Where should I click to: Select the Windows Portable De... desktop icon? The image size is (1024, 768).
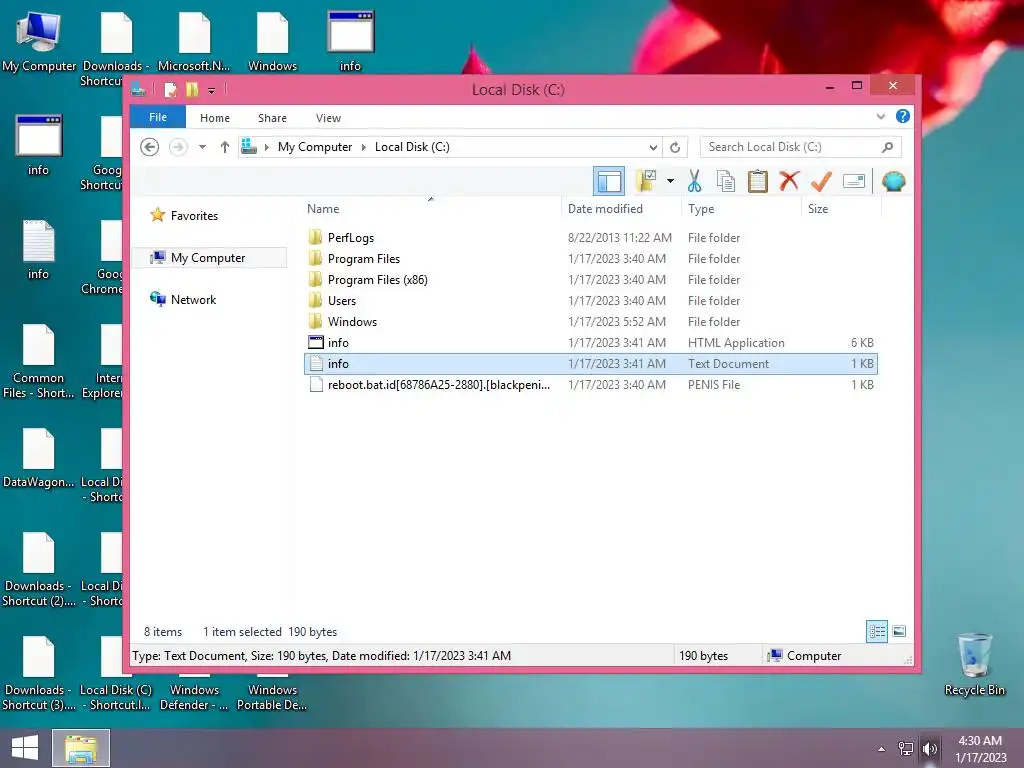(272, 697)
